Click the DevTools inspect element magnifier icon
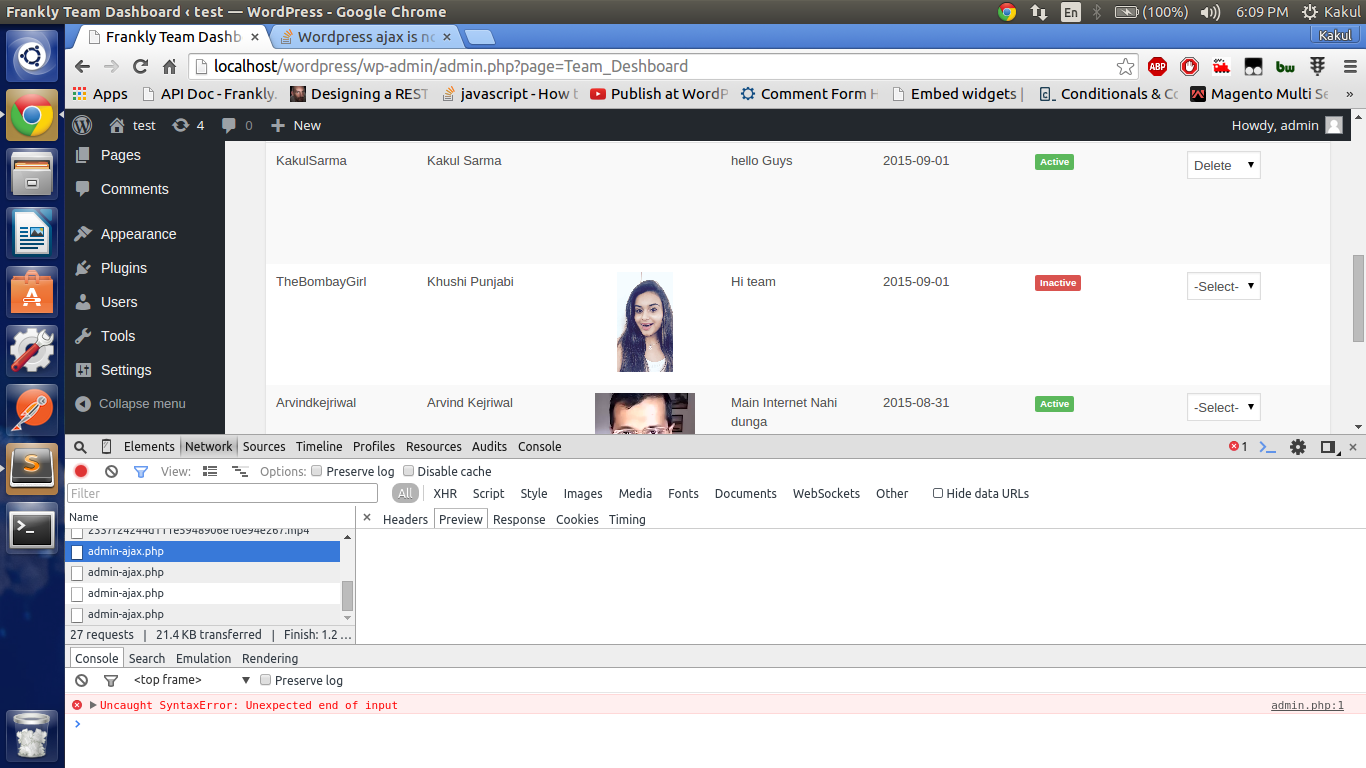This screenshot has height=768, width=1366. click(80, 447)
